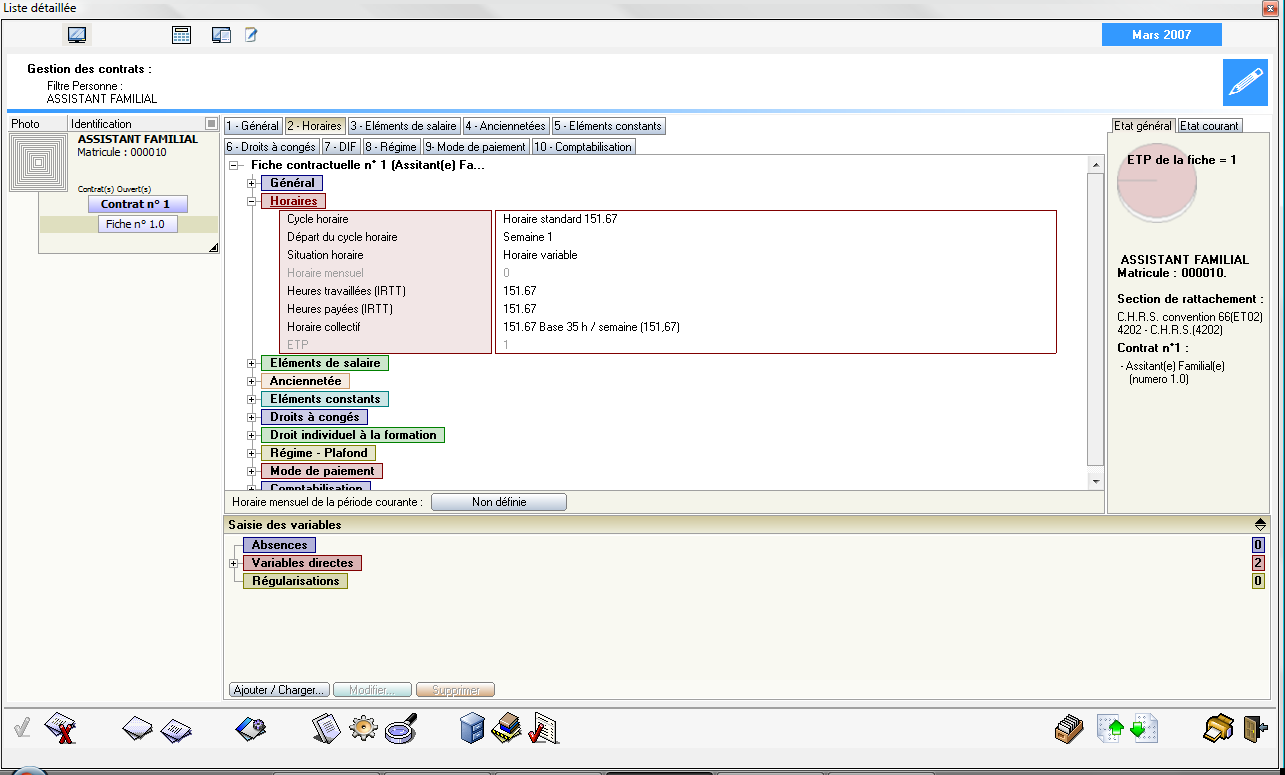
Task: Expand the Général tree node
Action: pyautogui.click(x=252, y=183)
